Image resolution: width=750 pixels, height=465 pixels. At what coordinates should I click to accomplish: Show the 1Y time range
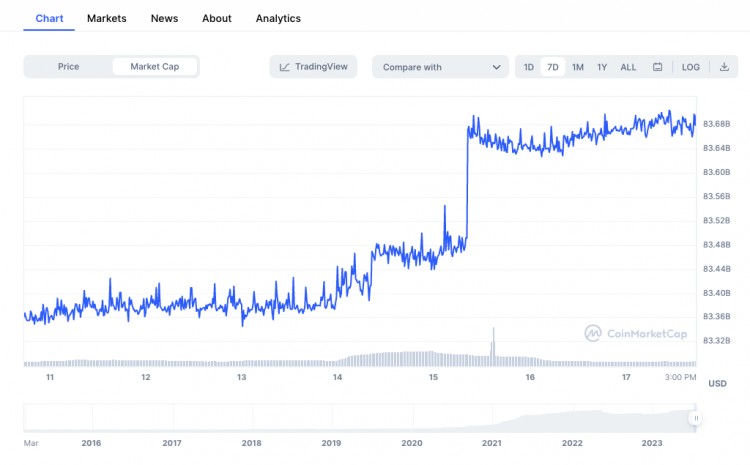(x=602, y=67)
